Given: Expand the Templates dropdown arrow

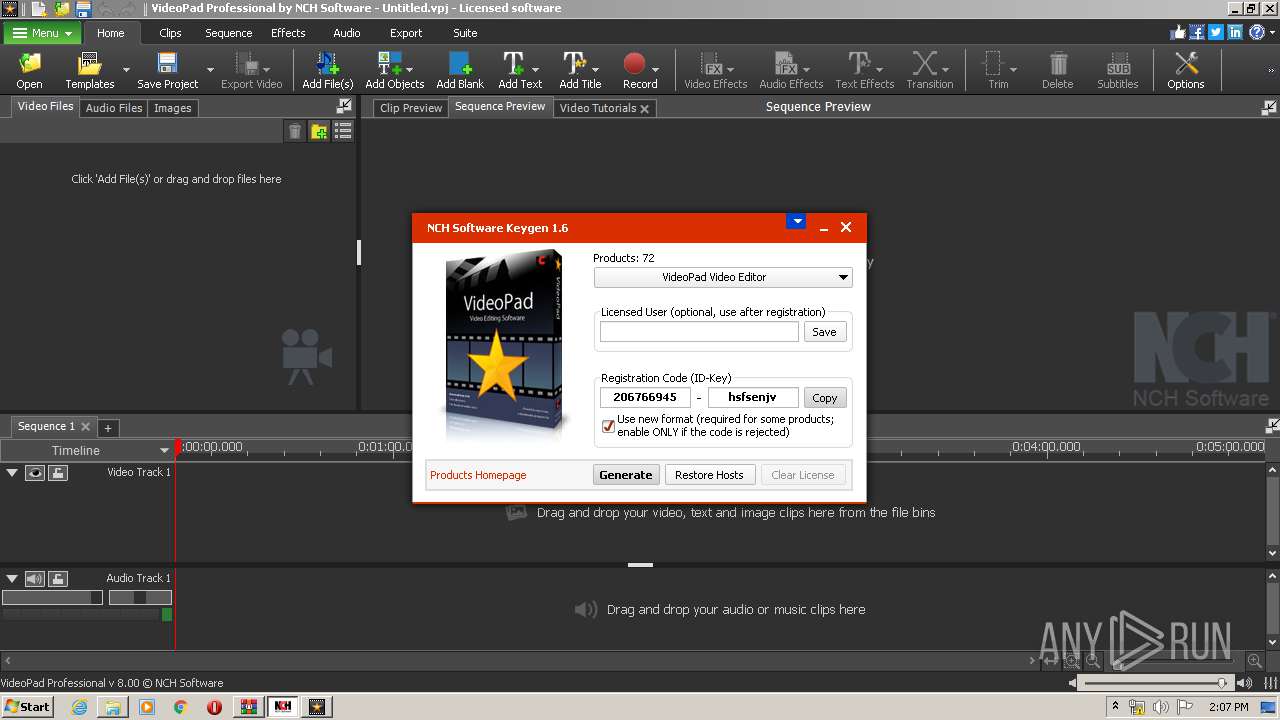Looking at the screenshot, I should coord(126,70).
